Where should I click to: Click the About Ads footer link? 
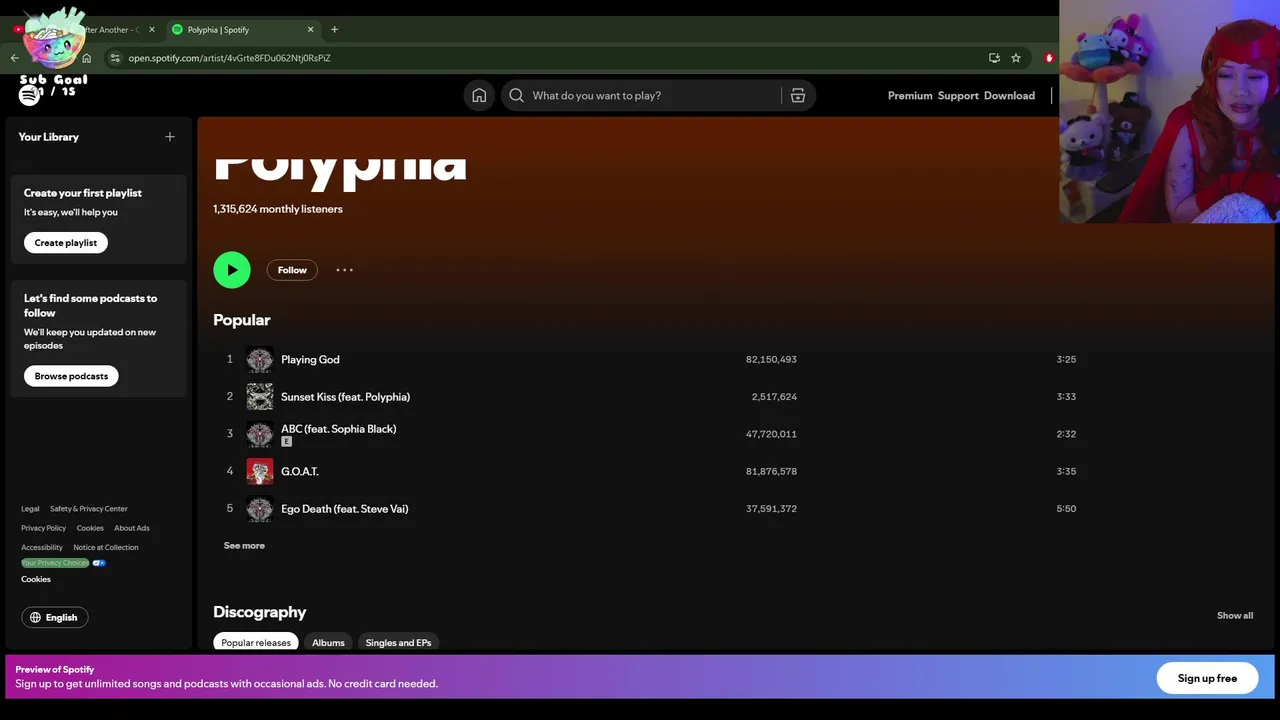coord(132,528)
